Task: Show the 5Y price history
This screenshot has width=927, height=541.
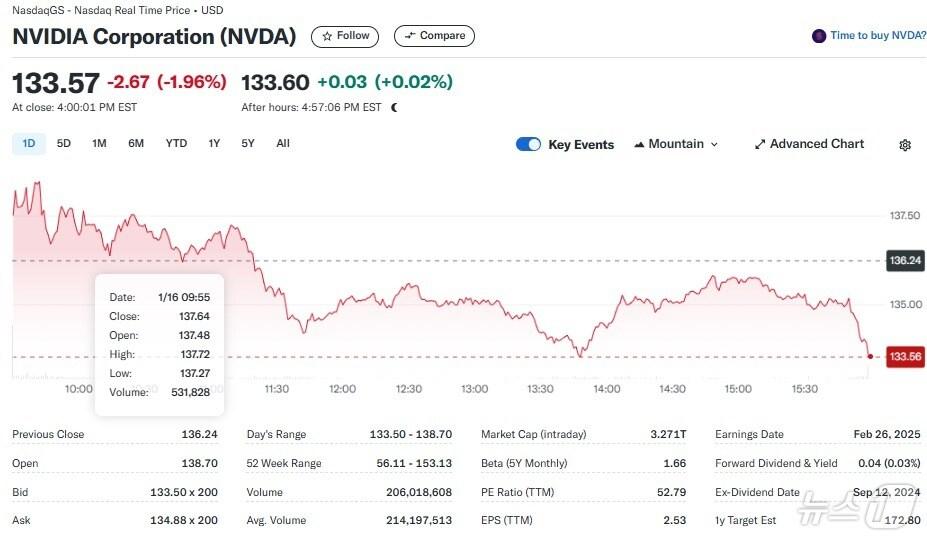Action: click(248, 144)
